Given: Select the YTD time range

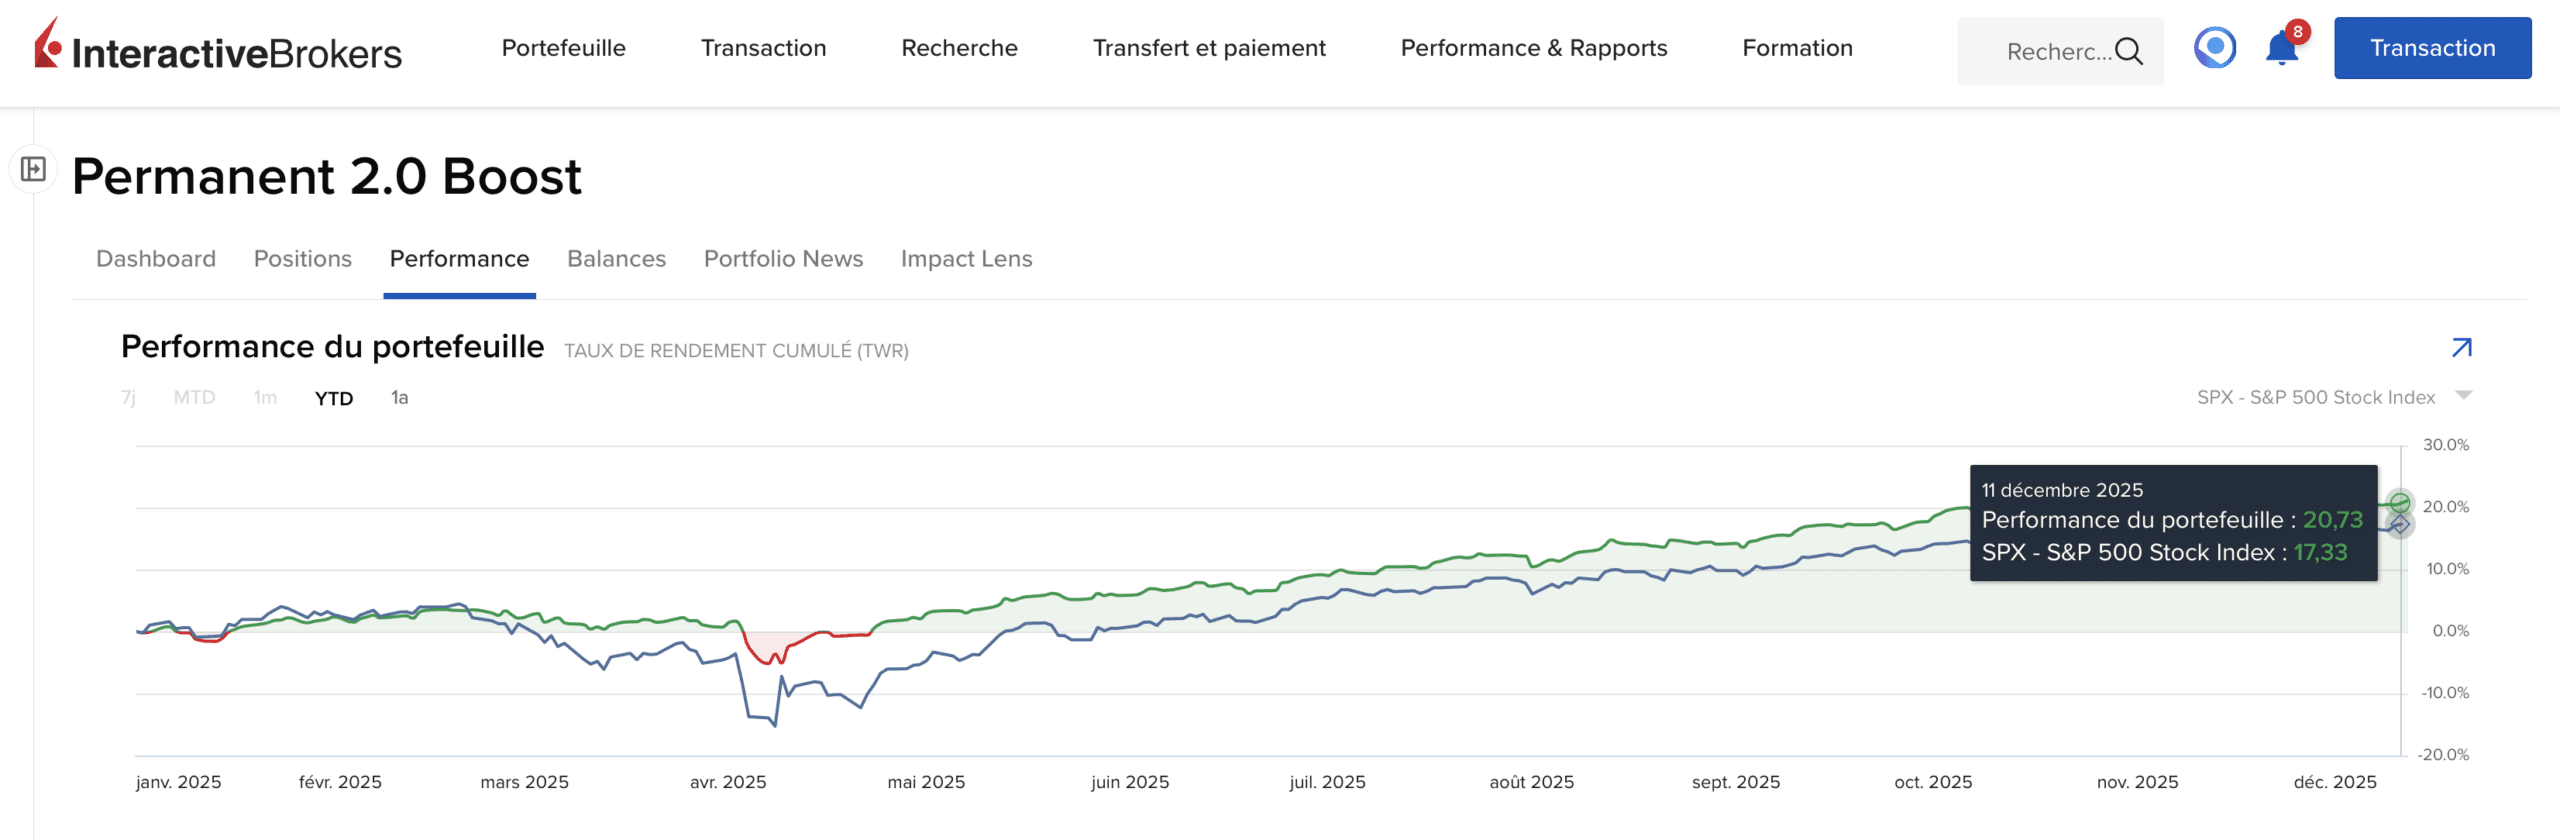Looking at the screenshot, I should pos(333,398).
